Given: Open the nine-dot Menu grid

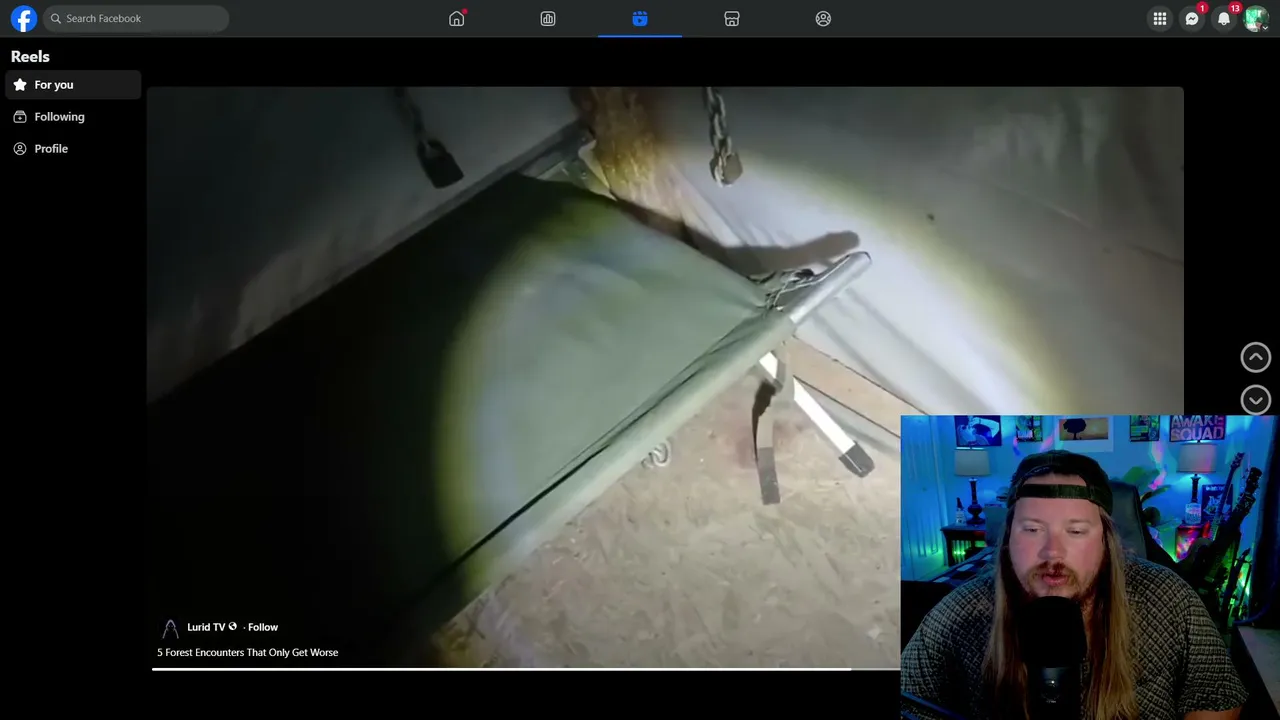Looking at the screenshot, I should pyautogui.click(x=1160, y=18).
